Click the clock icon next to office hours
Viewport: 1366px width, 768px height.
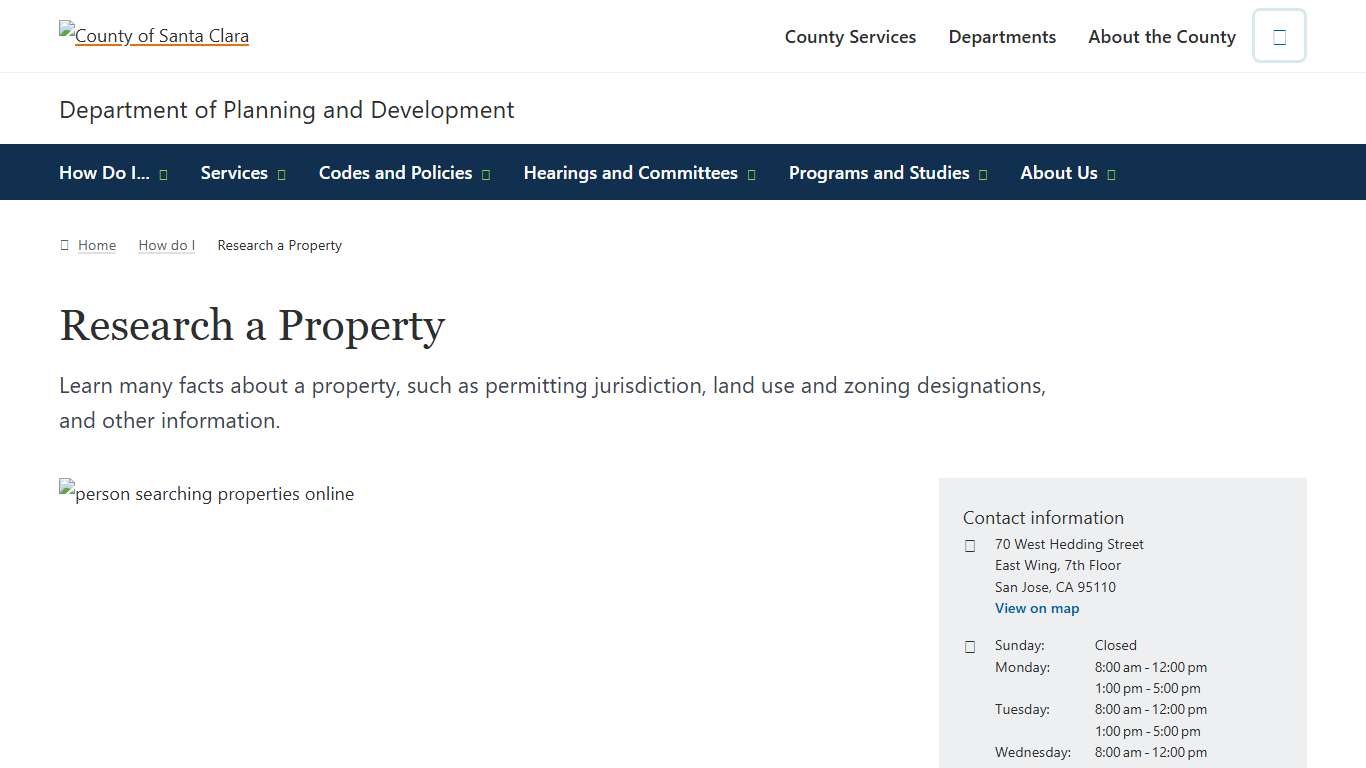969,646
